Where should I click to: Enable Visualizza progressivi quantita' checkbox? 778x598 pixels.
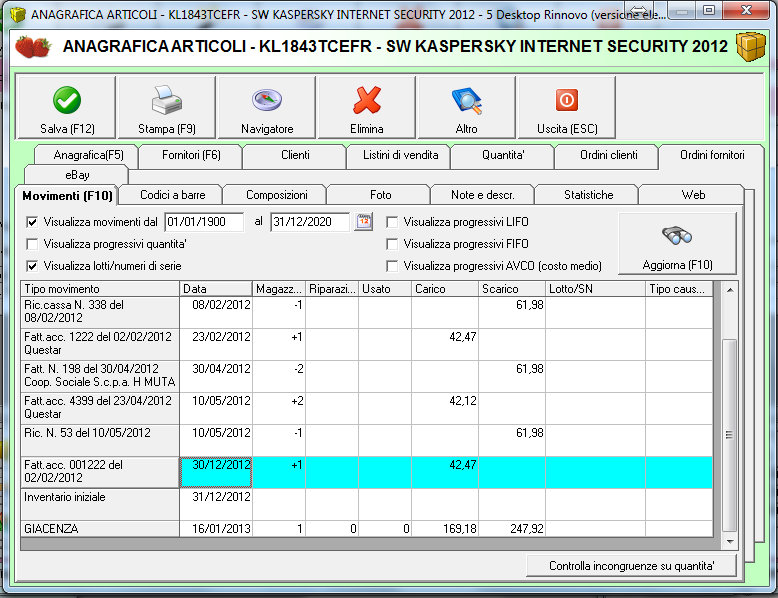point(32,244)
